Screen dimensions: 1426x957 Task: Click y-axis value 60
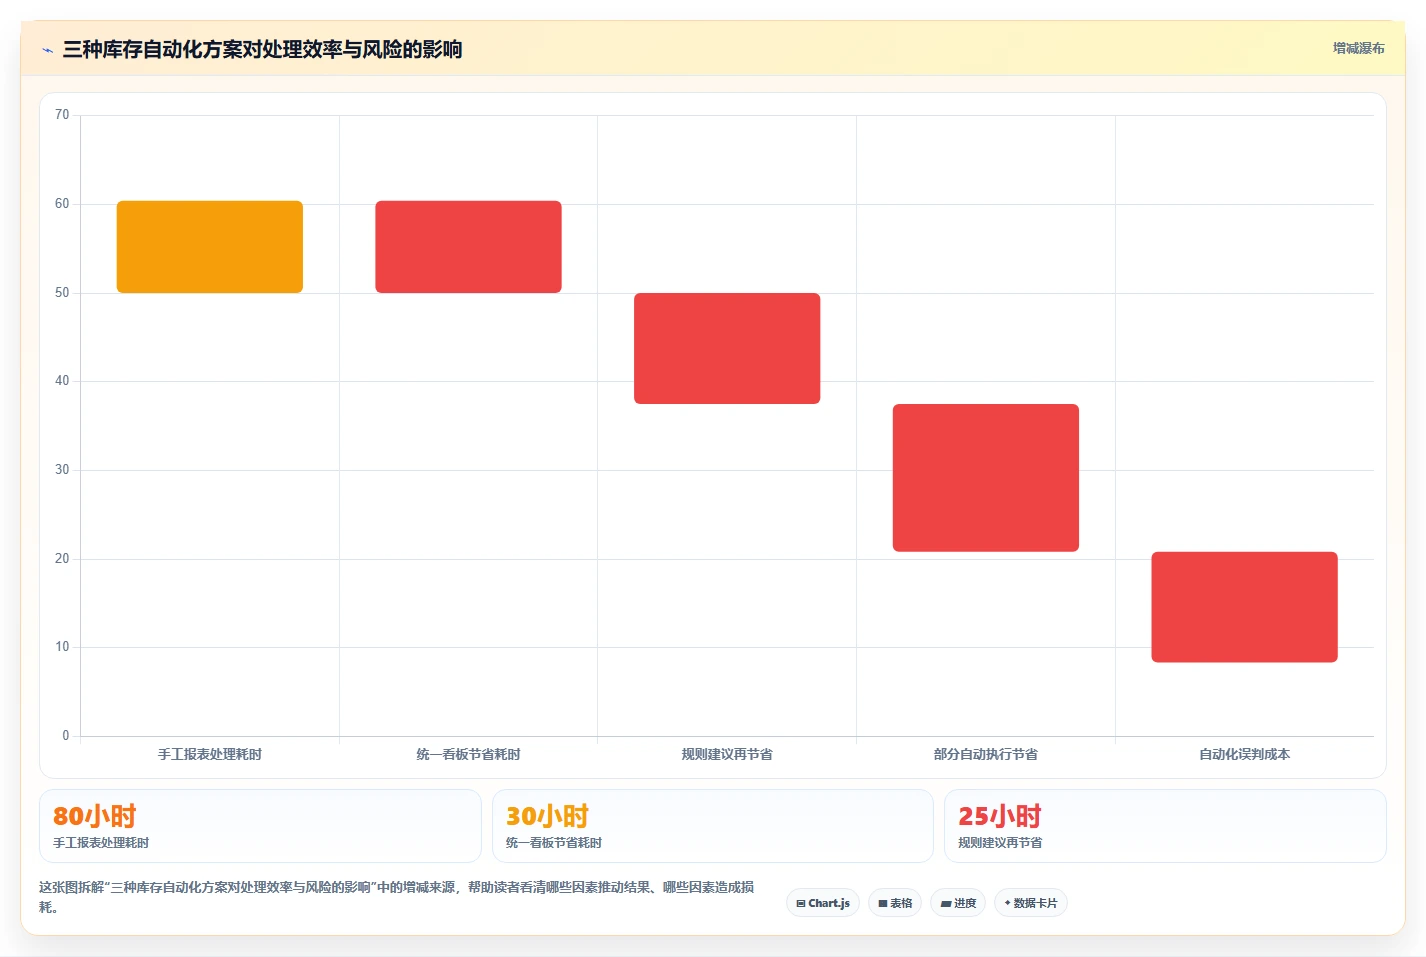pyautogui.click(x=62, y=204)
